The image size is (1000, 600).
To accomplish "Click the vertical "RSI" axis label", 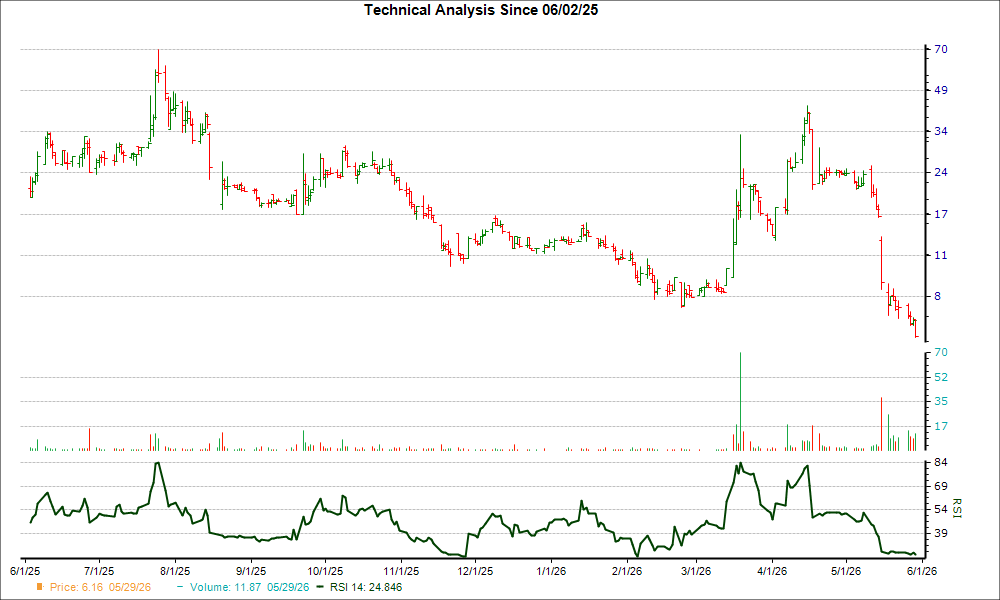I will tap(956, 508).
